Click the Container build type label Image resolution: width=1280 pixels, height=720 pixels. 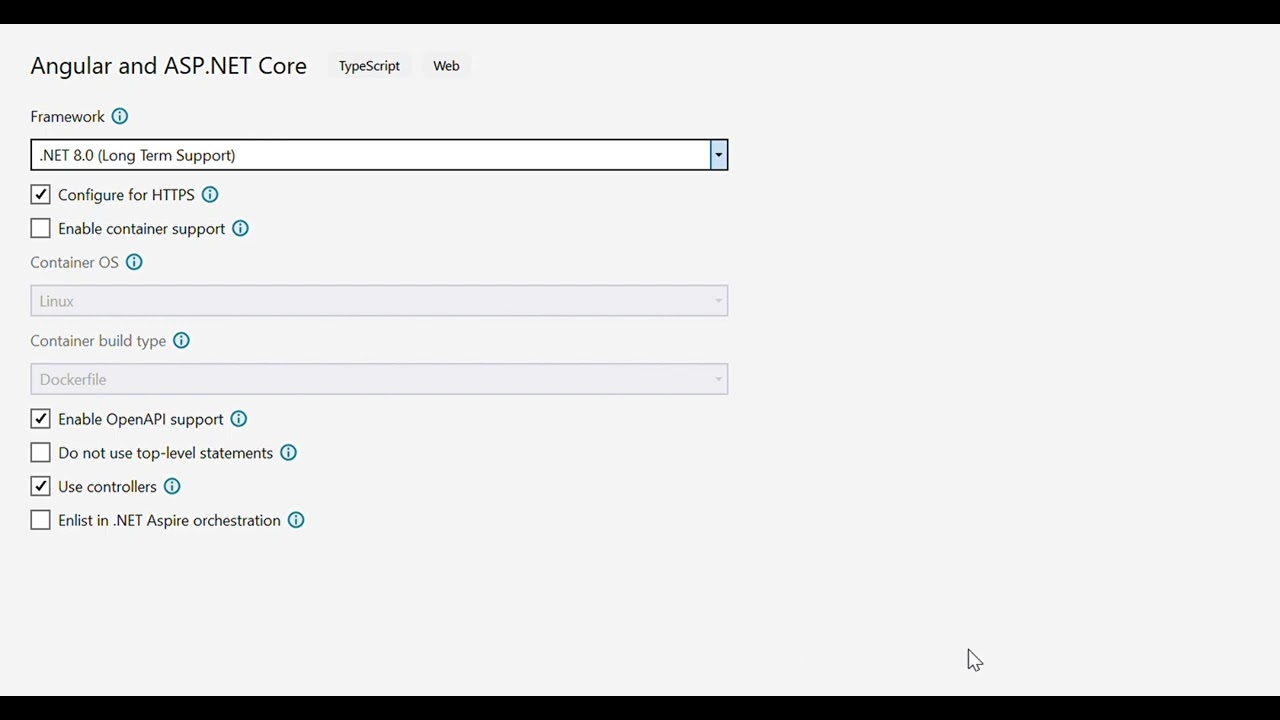click(98, 341)
